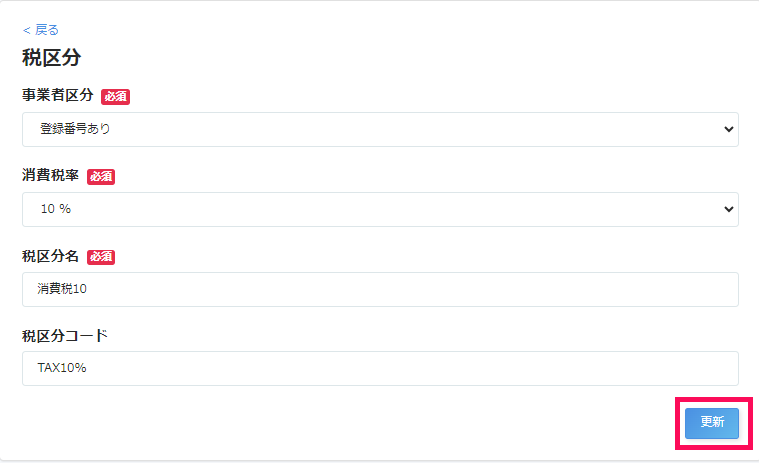The image size is (759, 463).
Task: Open the 事業者区分 dropdown
Action: pos(380,129)
